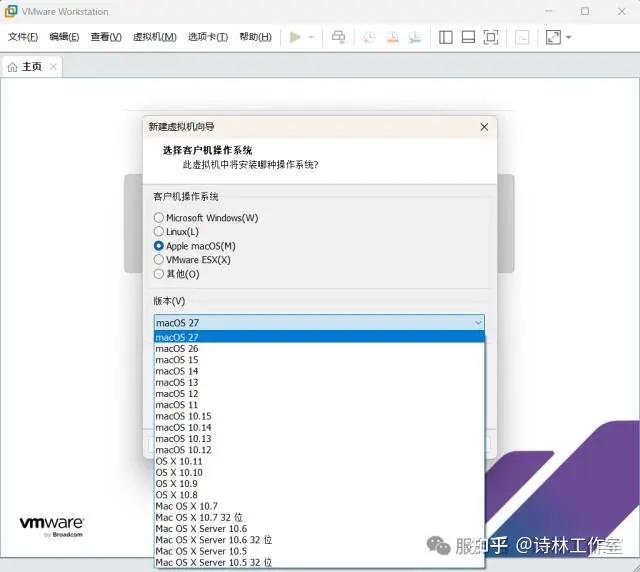The image size is (640, 572).
Task: Maximize the VMware Workstation window
Action: (x=585, y=11)
